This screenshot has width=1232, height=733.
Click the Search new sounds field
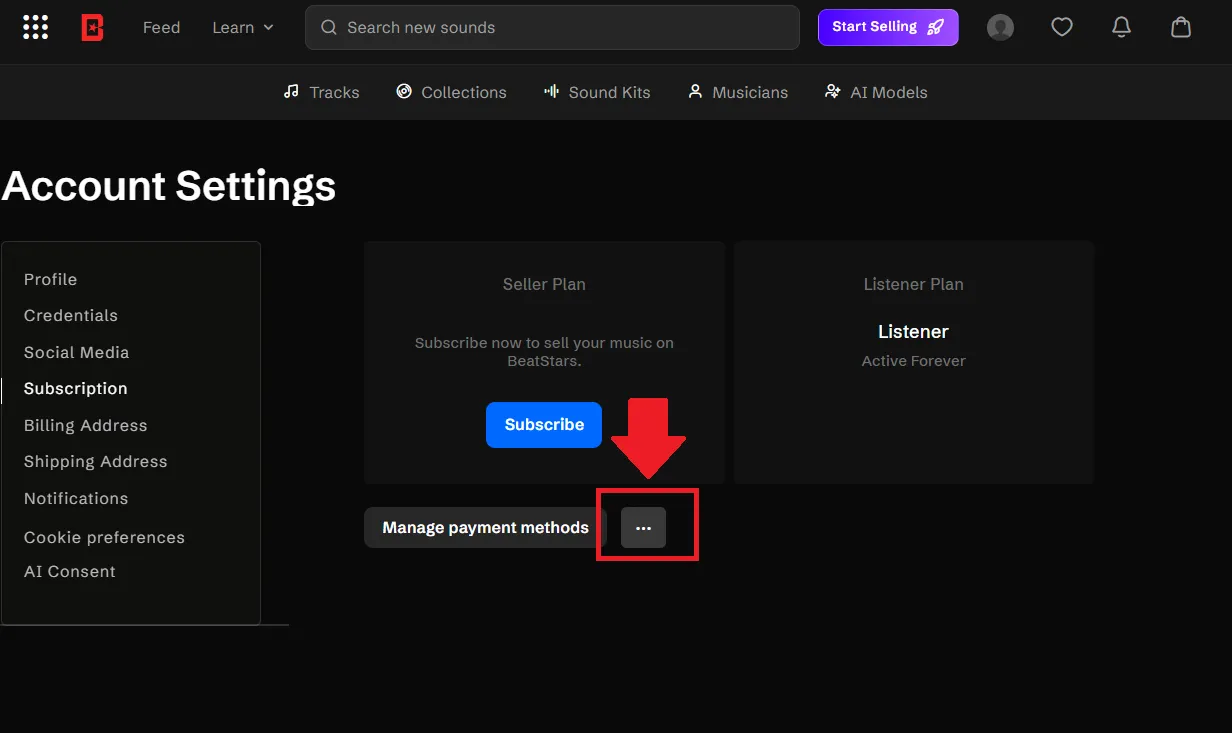(552, 27)
